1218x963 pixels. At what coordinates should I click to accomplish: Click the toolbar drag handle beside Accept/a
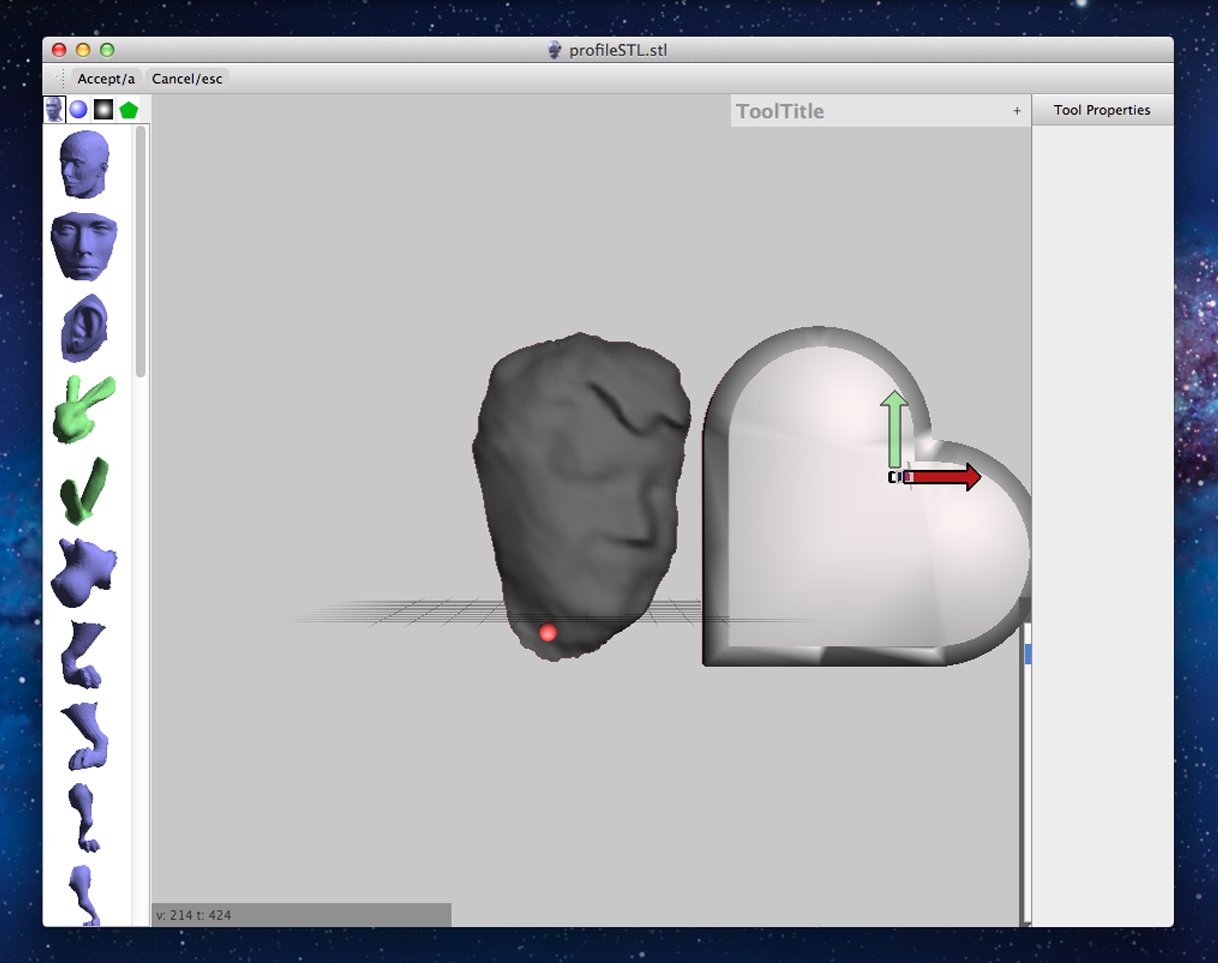61,79
